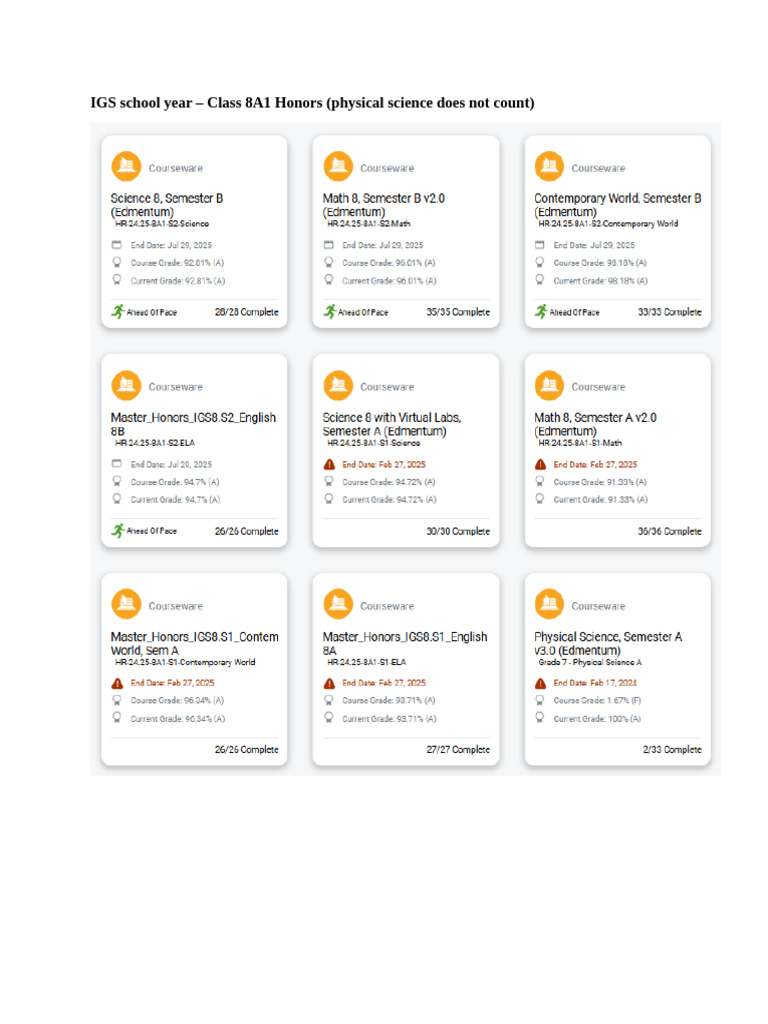The width and height of the screenshot is (768, 1024).
Task: Click the Courseware icon on Master_Honors_IGS8.S1_Contem World card
Action: [126, 604]
